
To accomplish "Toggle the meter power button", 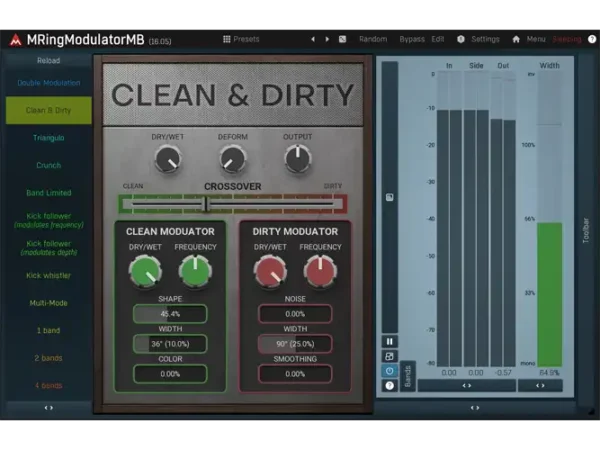I will point(390,371).
